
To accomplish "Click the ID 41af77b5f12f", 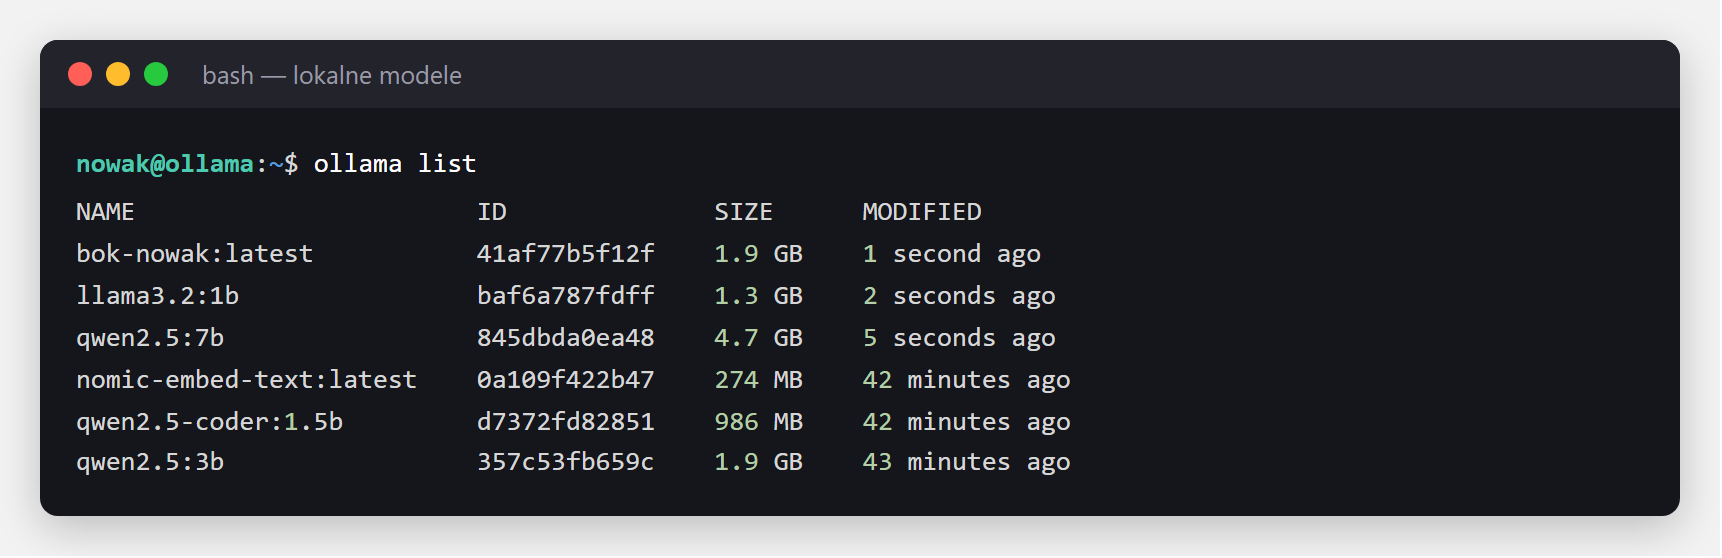I will coord(566,254).
